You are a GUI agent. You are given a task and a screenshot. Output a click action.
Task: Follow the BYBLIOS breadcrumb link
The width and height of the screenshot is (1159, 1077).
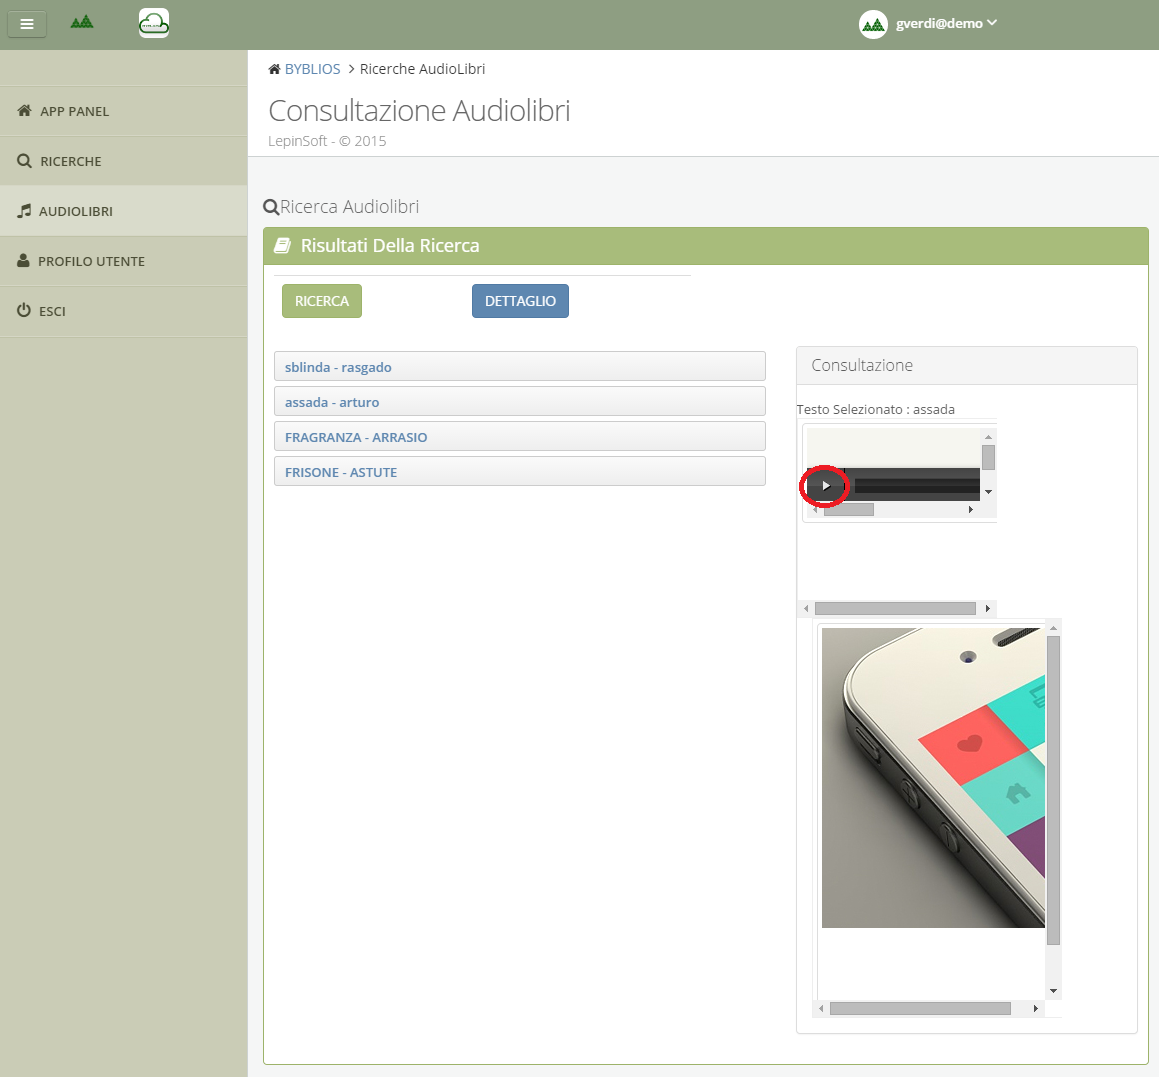313,69
